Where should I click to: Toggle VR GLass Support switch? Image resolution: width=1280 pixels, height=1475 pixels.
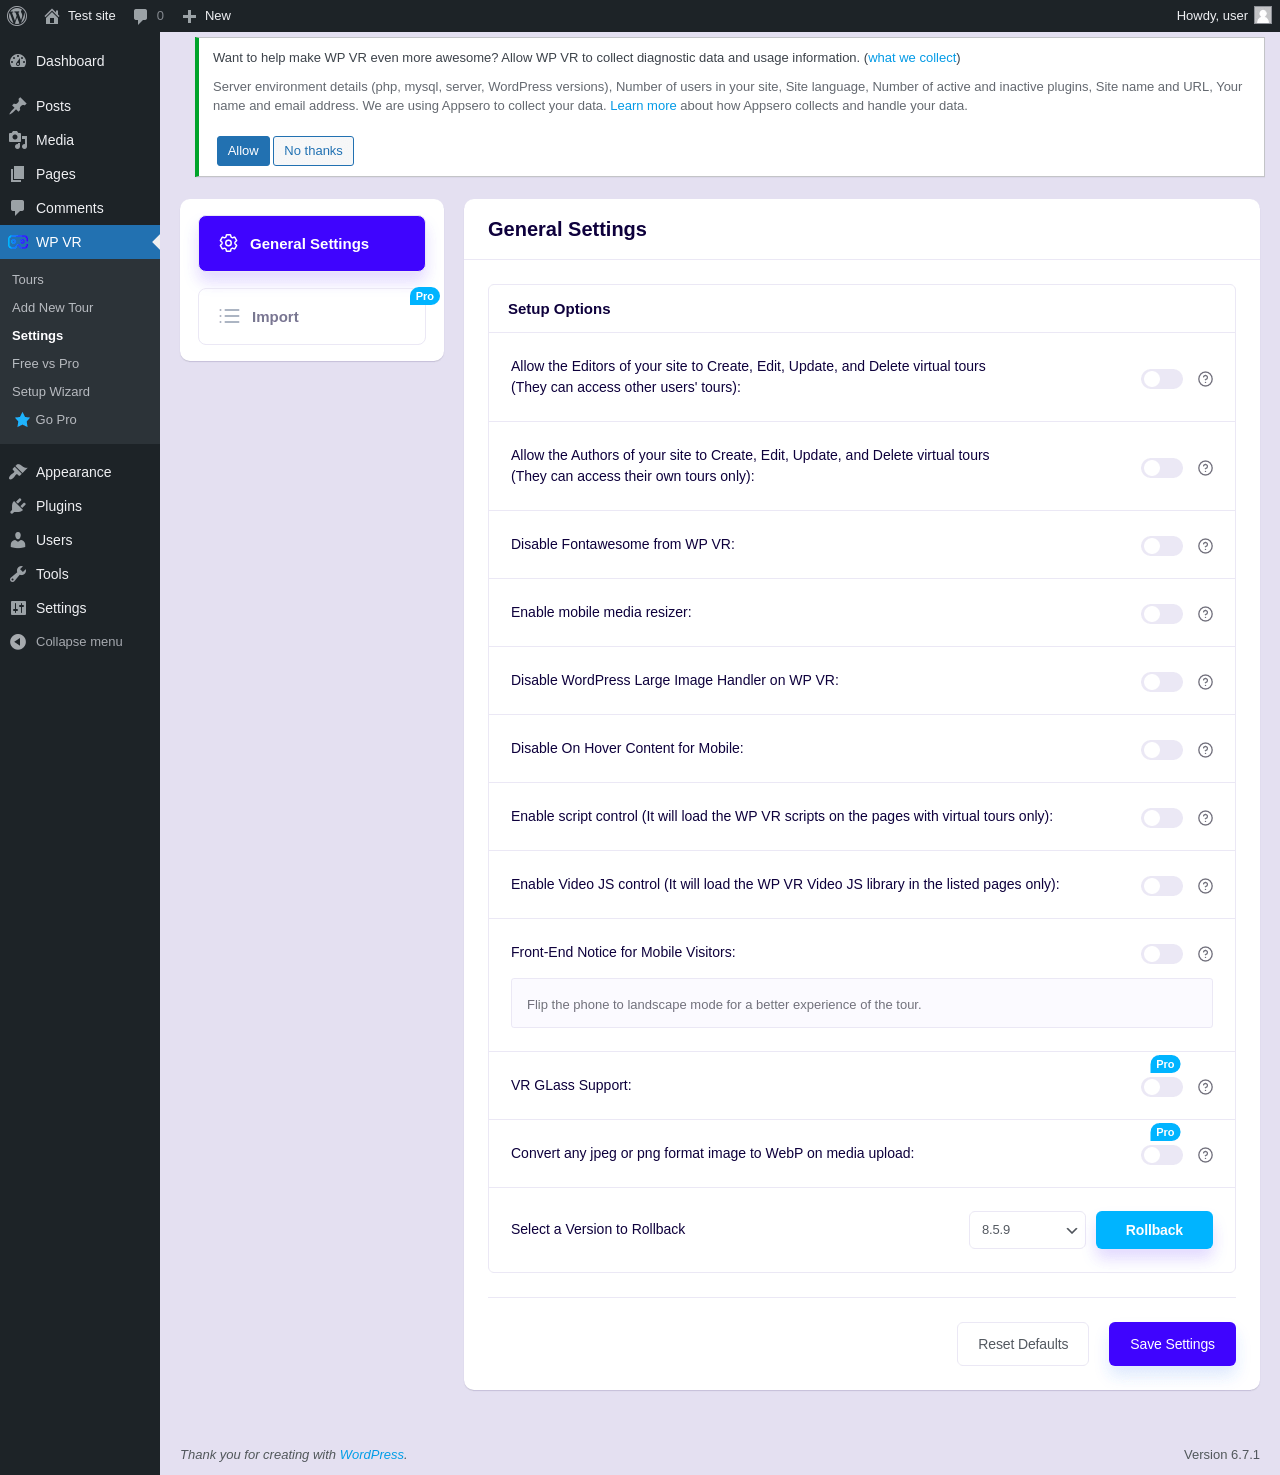pos(1162,1087)
